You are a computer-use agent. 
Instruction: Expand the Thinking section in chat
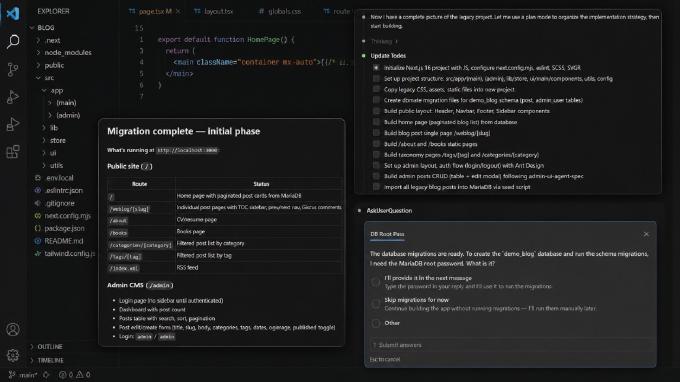[384, 41]
